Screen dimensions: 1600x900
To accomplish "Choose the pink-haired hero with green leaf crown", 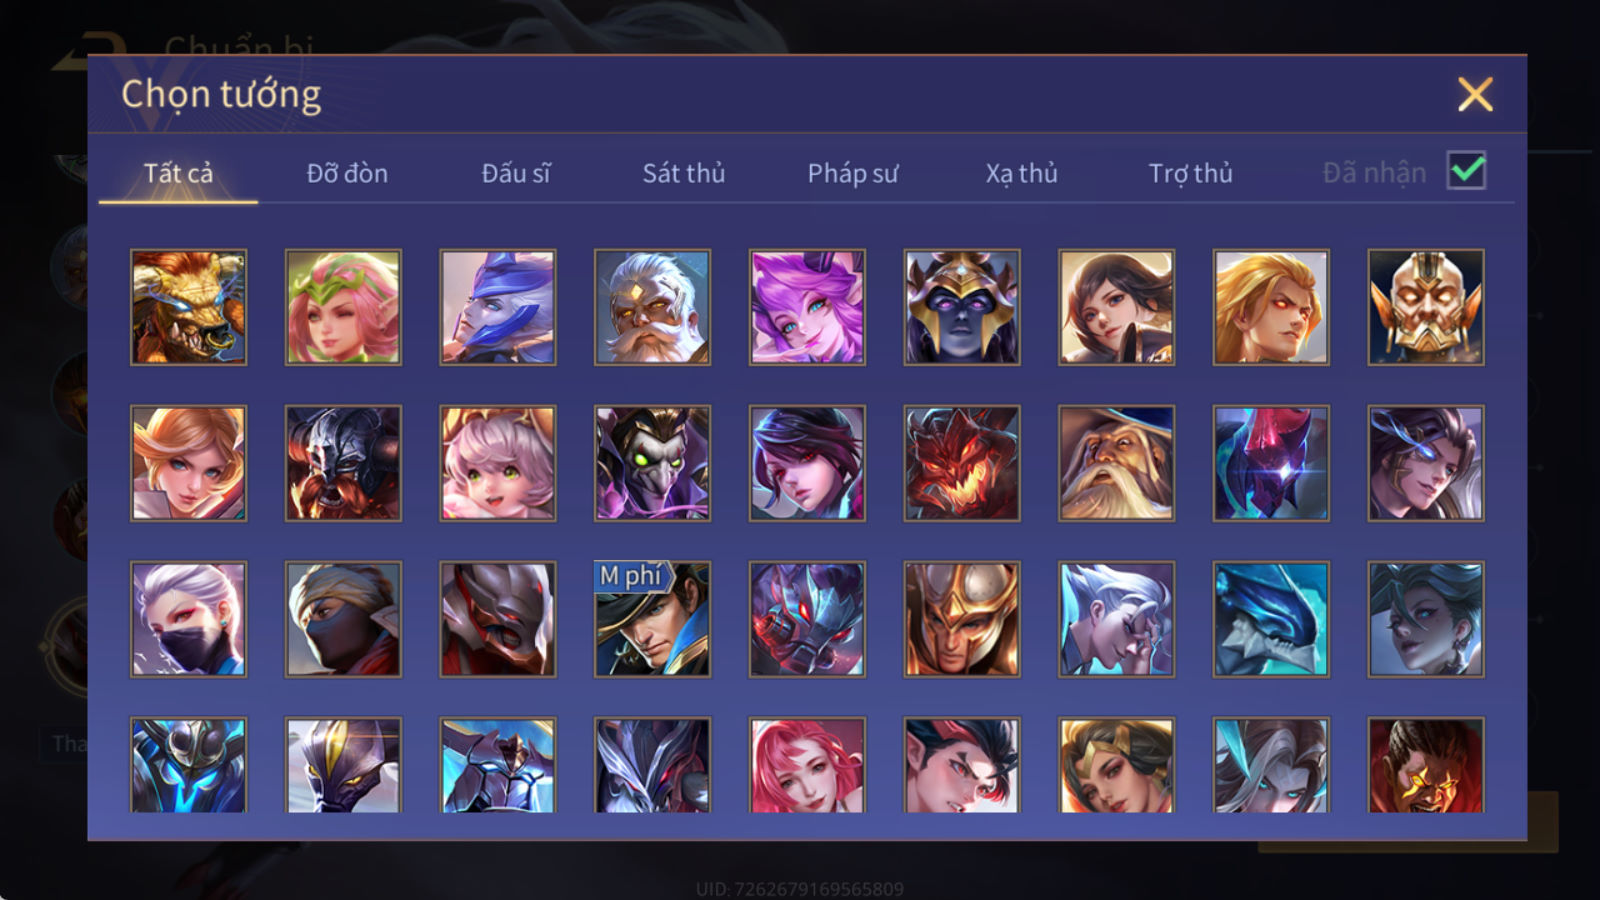I will [x=343, y=307].
